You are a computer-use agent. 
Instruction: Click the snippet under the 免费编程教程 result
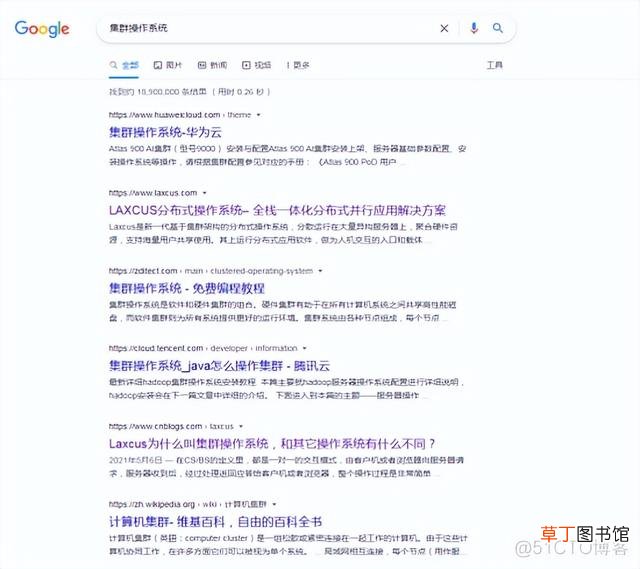pyautogui.click(x=282, y=311)
